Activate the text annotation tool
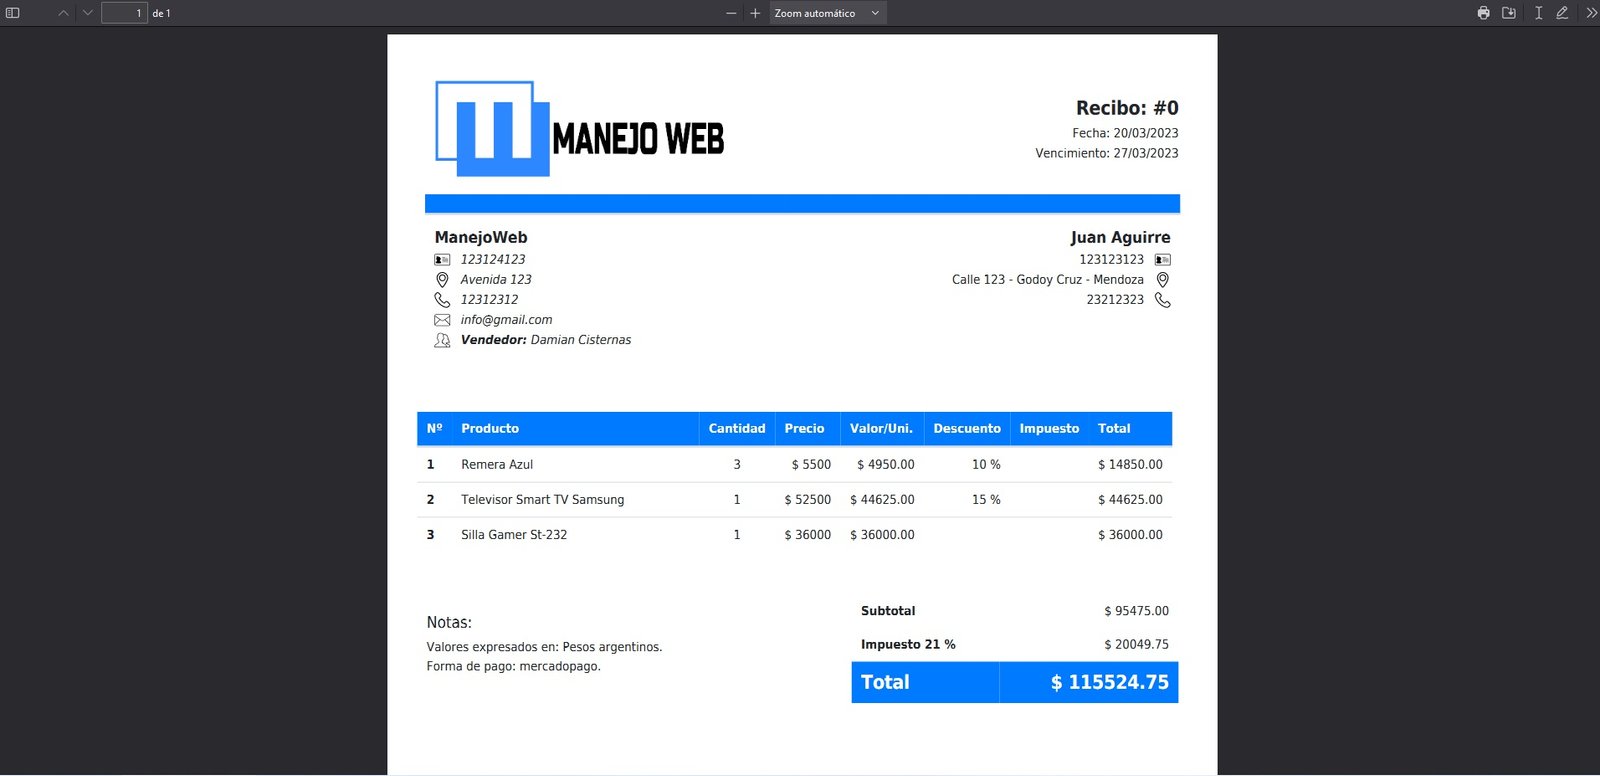This screenshot has width=1600, height=776. click(x=1538, y=13)
